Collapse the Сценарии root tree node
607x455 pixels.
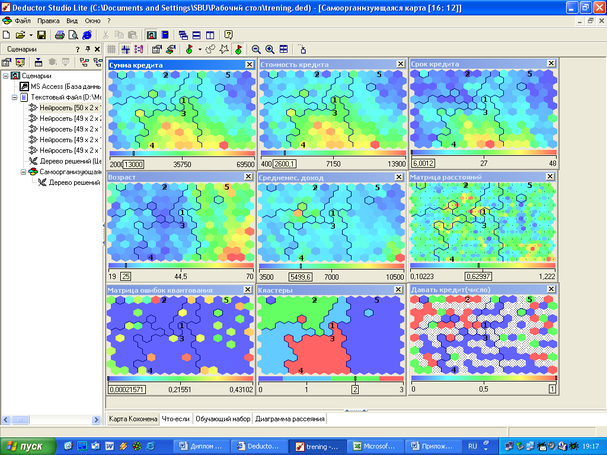coord(7,75)
